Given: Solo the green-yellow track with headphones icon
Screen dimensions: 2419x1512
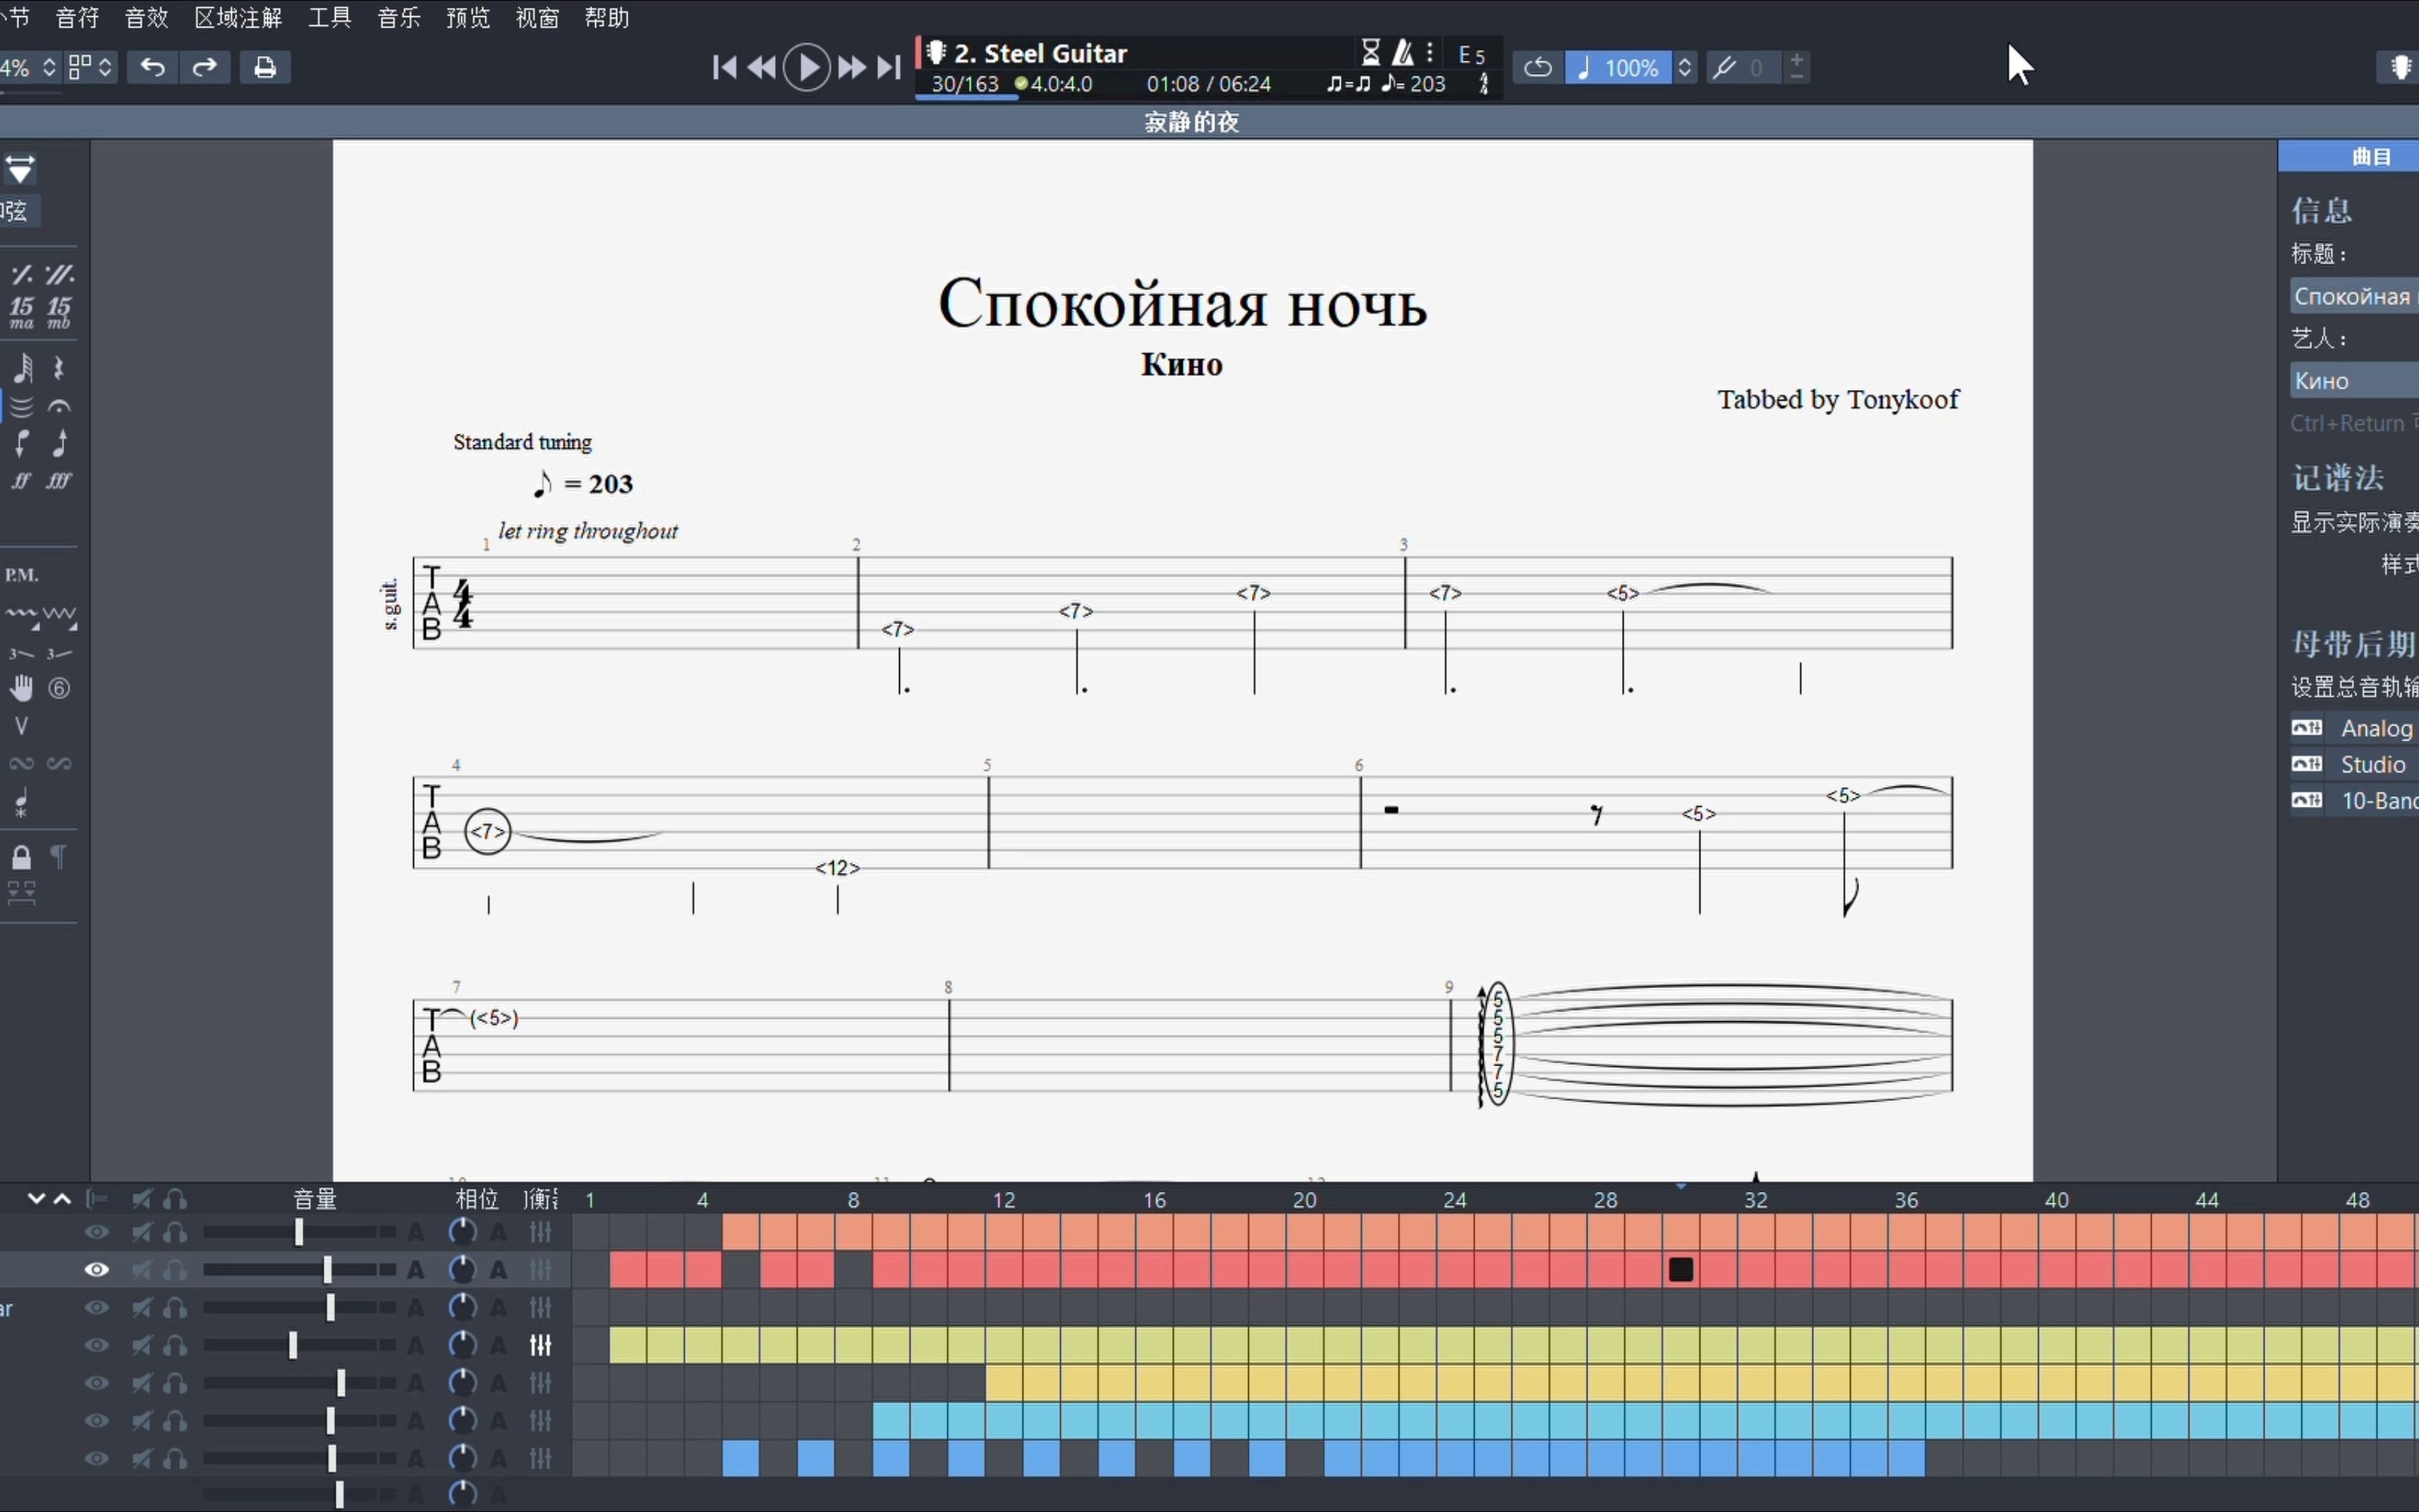Looking at the screenshot, I should point(175,1345).
